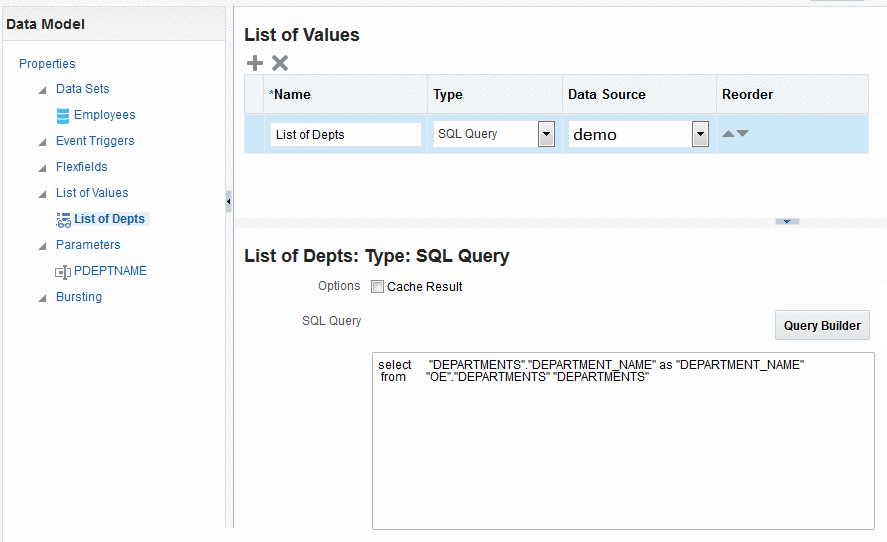This screenshot has width=887, height=542.
Task: Collapse the List of Values tree node
Action: [x=42, y=194]
